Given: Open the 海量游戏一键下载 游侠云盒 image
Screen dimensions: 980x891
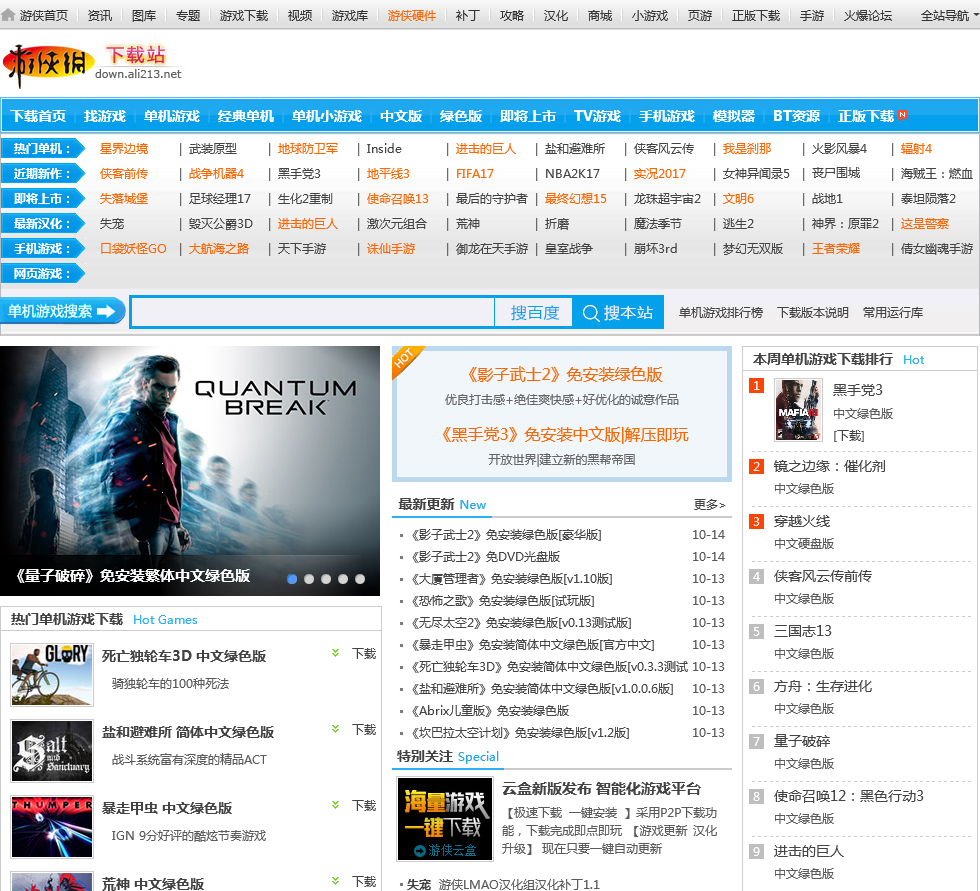Looking at the screenshot, I should (445, 819).
